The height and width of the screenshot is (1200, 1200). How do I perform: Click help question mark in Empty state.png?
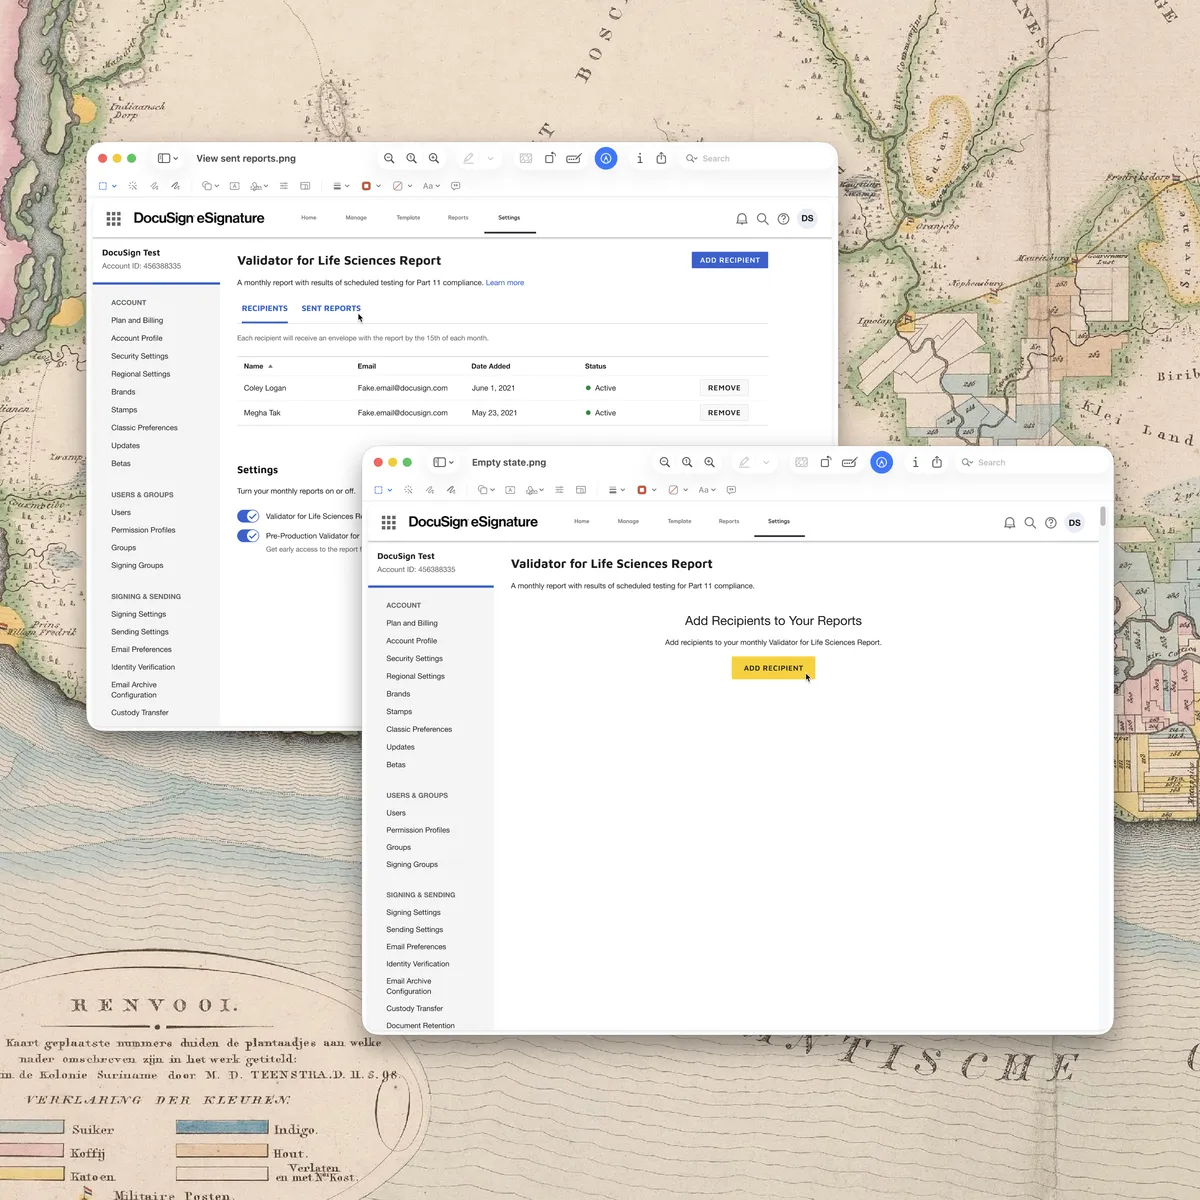1050,523
